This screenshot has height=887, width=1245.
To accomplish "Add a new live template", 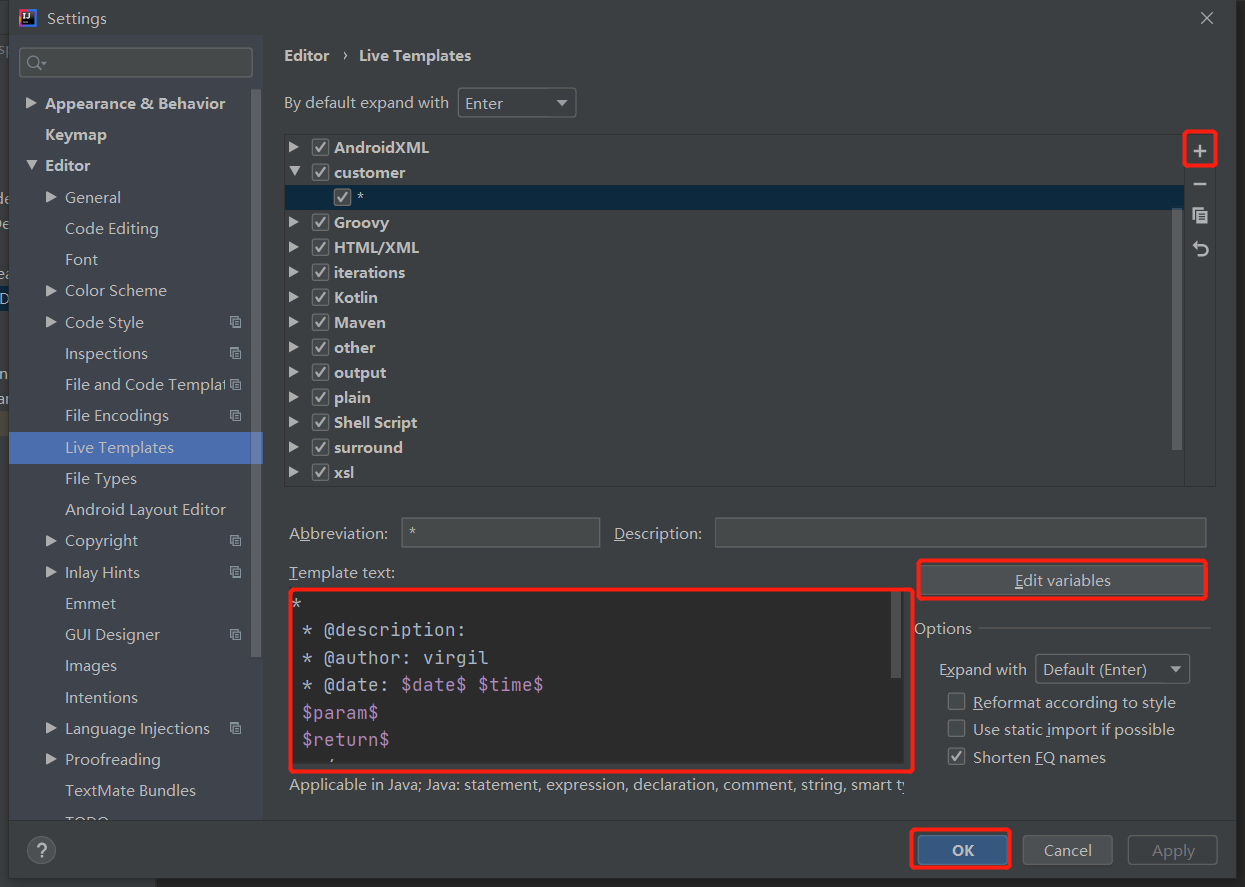I will [1199, 148].
